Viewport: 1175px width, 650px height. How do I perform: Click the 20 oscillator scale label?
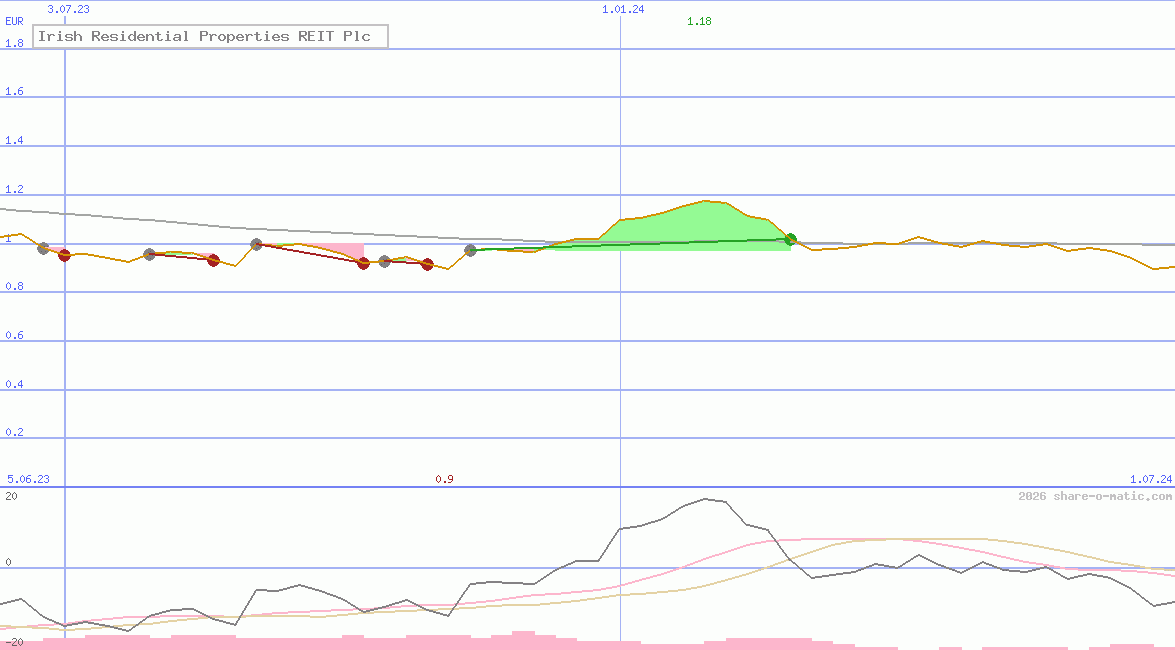(x=11, y=496)
